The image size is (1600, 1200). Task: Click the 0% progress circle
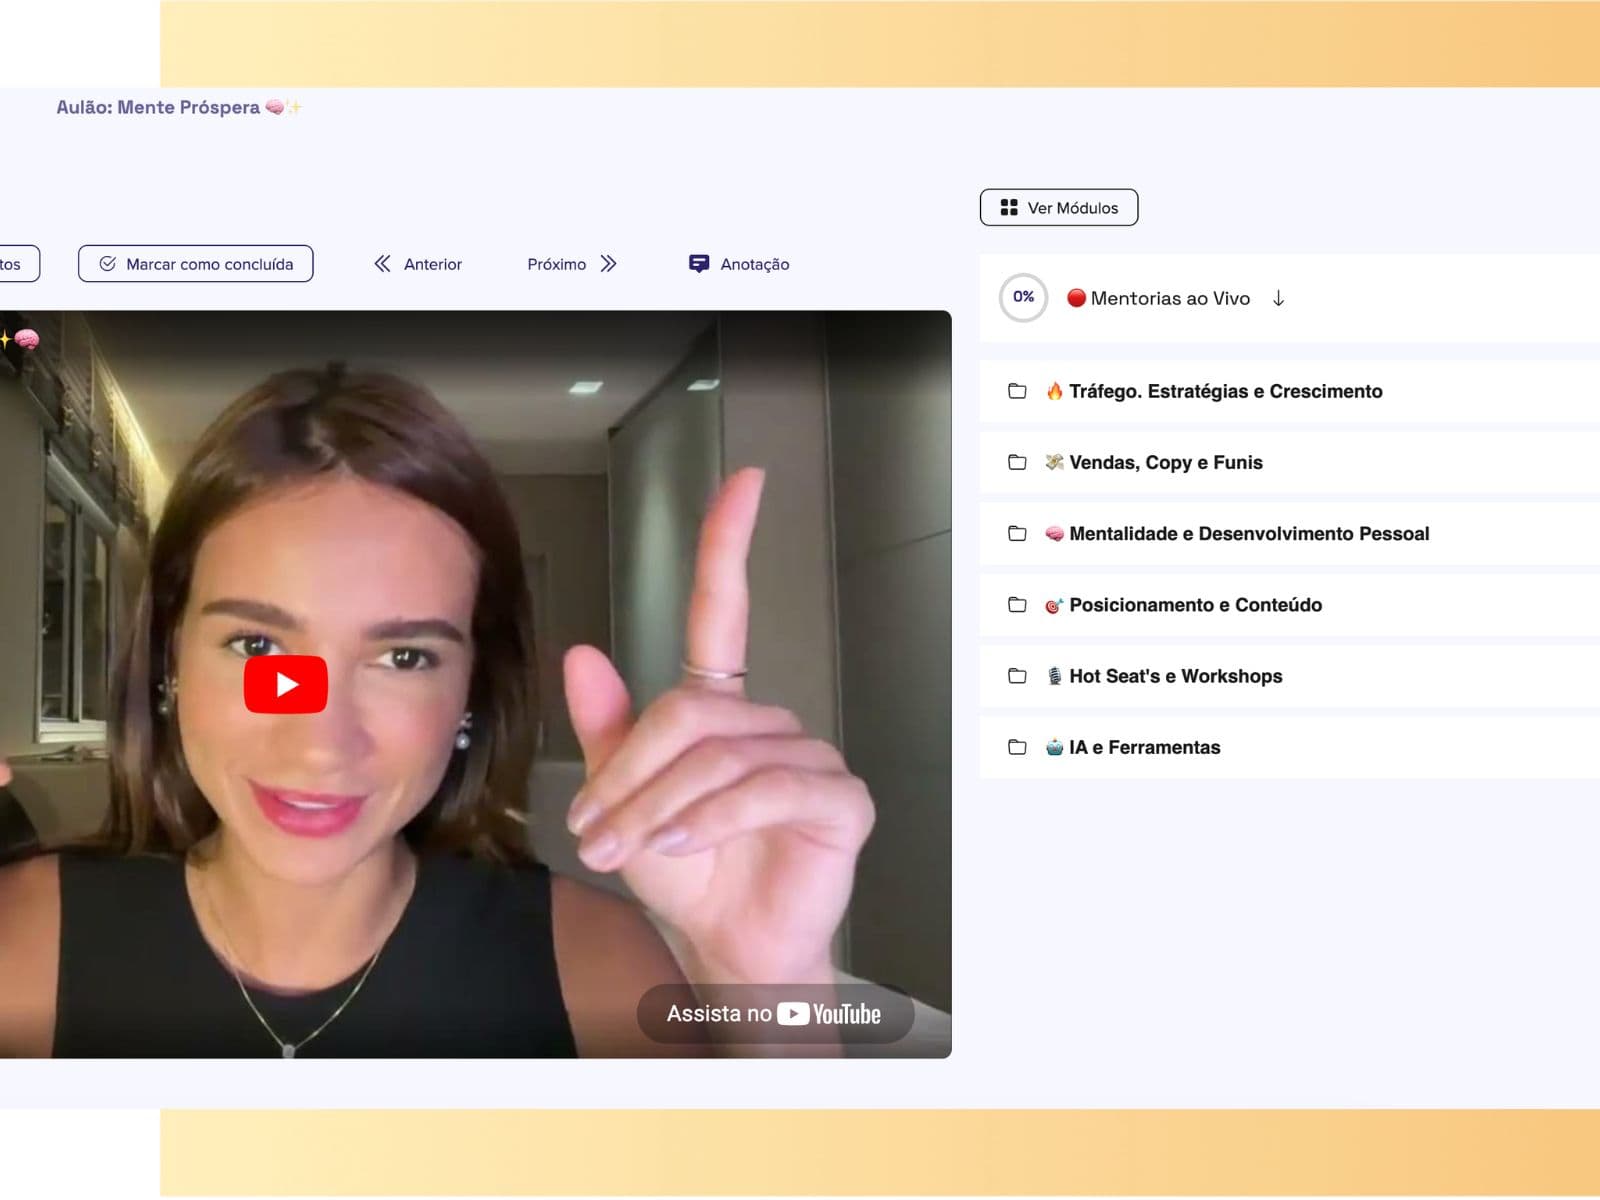(x=1023, y=297)
